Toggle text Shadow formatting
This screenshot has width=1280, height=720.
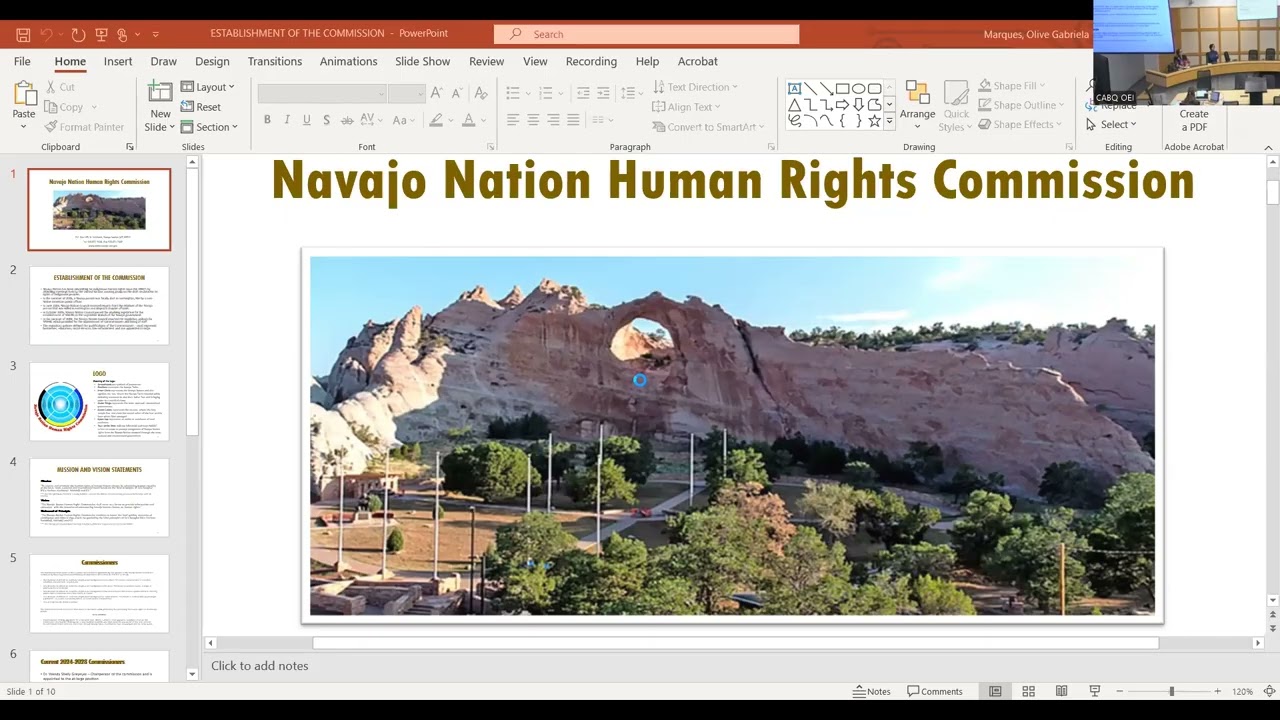pos(327,120)
